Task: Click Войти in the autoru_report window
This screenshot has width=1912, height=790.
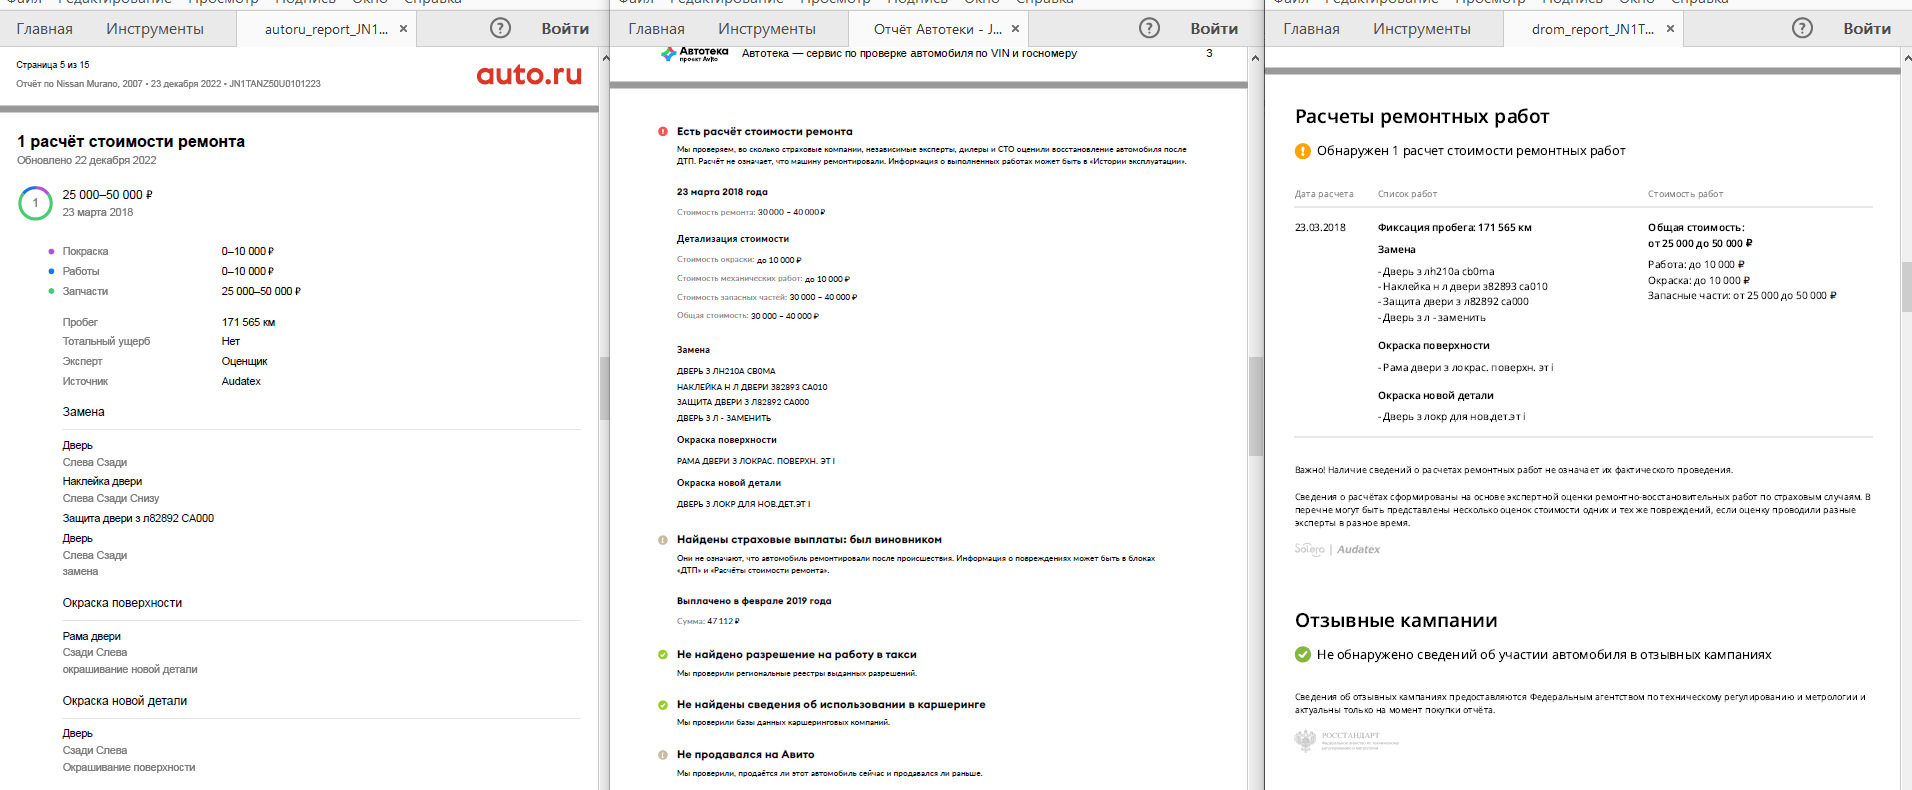Action: [565, 29]
